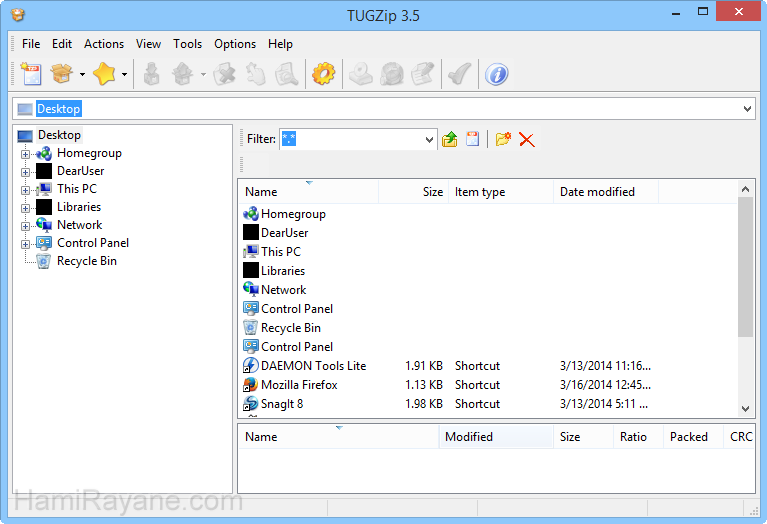Select This PC in the folder tree
Screen dimensions: 767x524
point(77,189)
